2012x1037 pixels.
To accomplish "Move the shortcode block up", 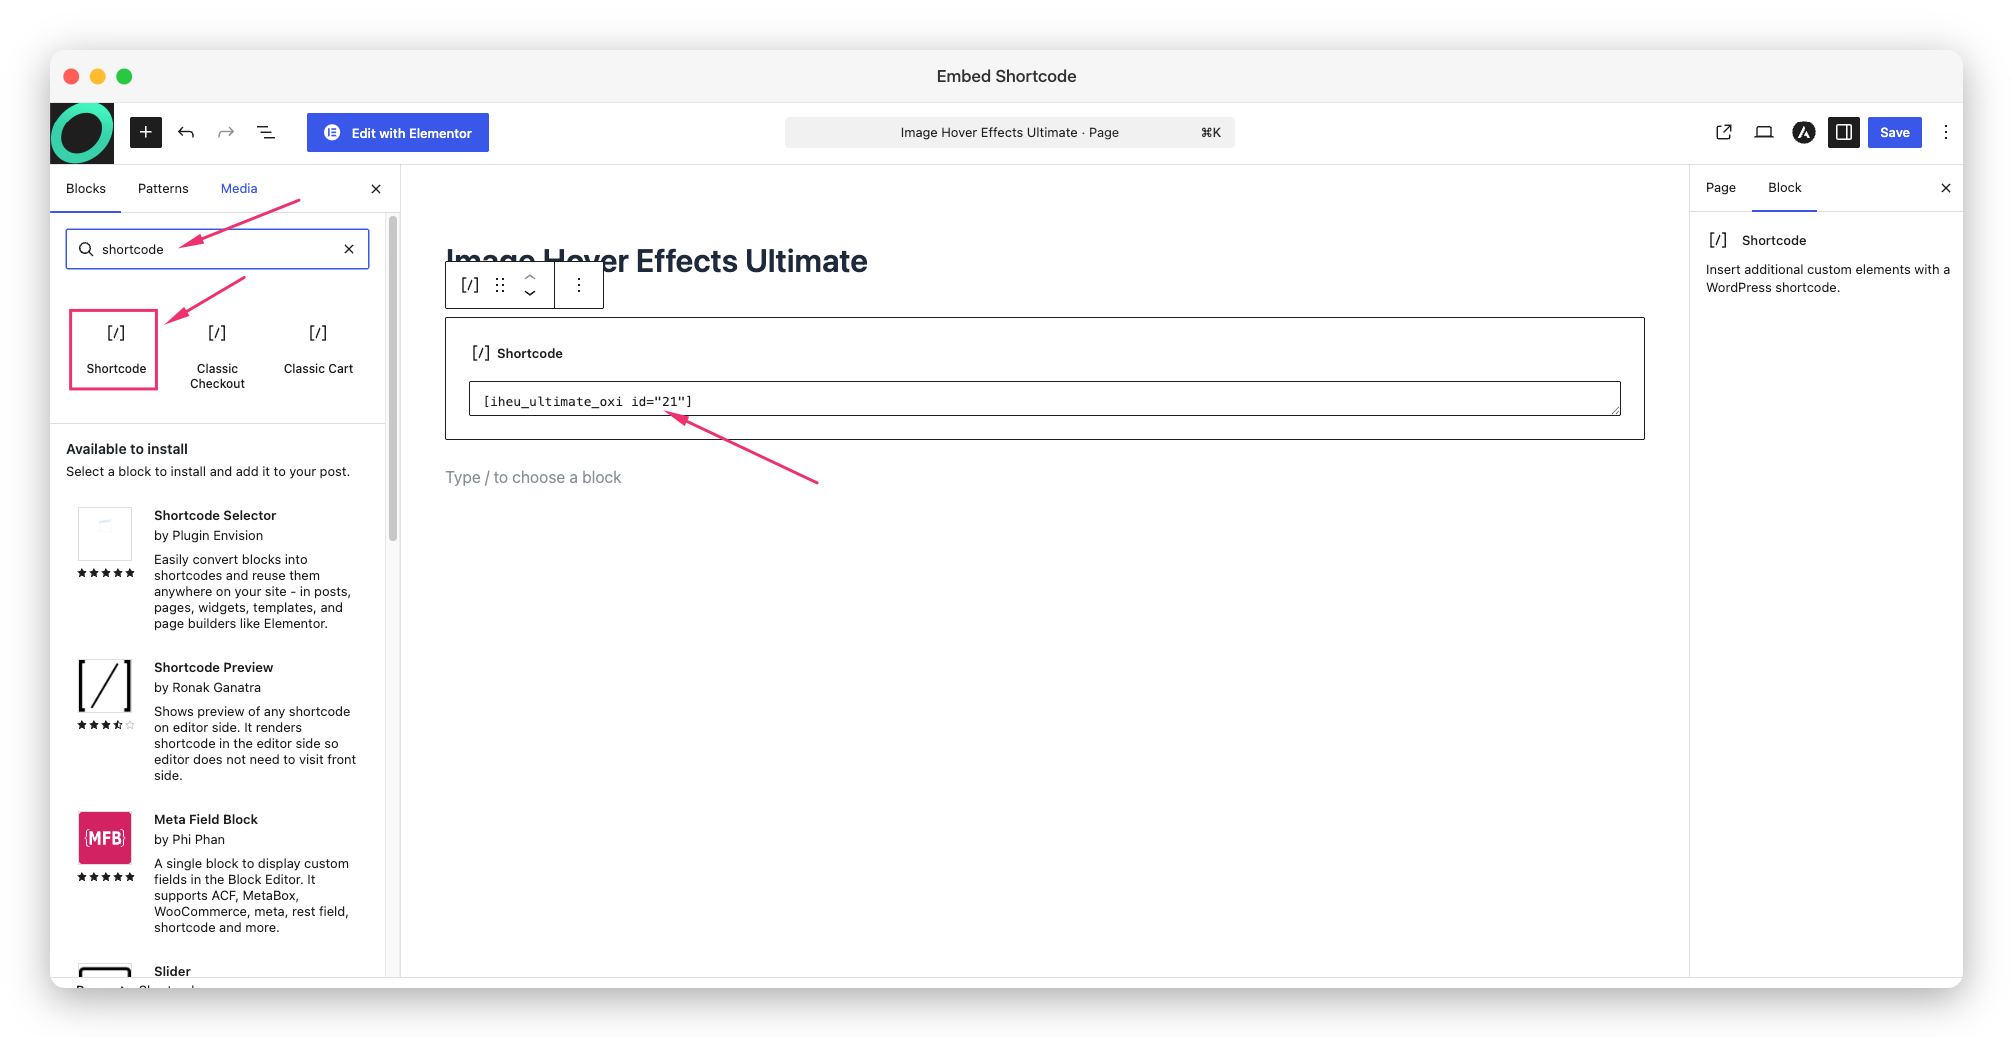I will [x=530, y=276].
